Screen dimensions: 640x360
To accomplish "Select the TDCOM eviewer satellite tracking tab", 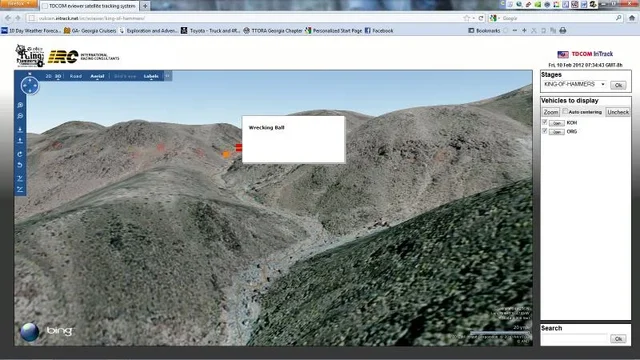I will tap(90, 6).
